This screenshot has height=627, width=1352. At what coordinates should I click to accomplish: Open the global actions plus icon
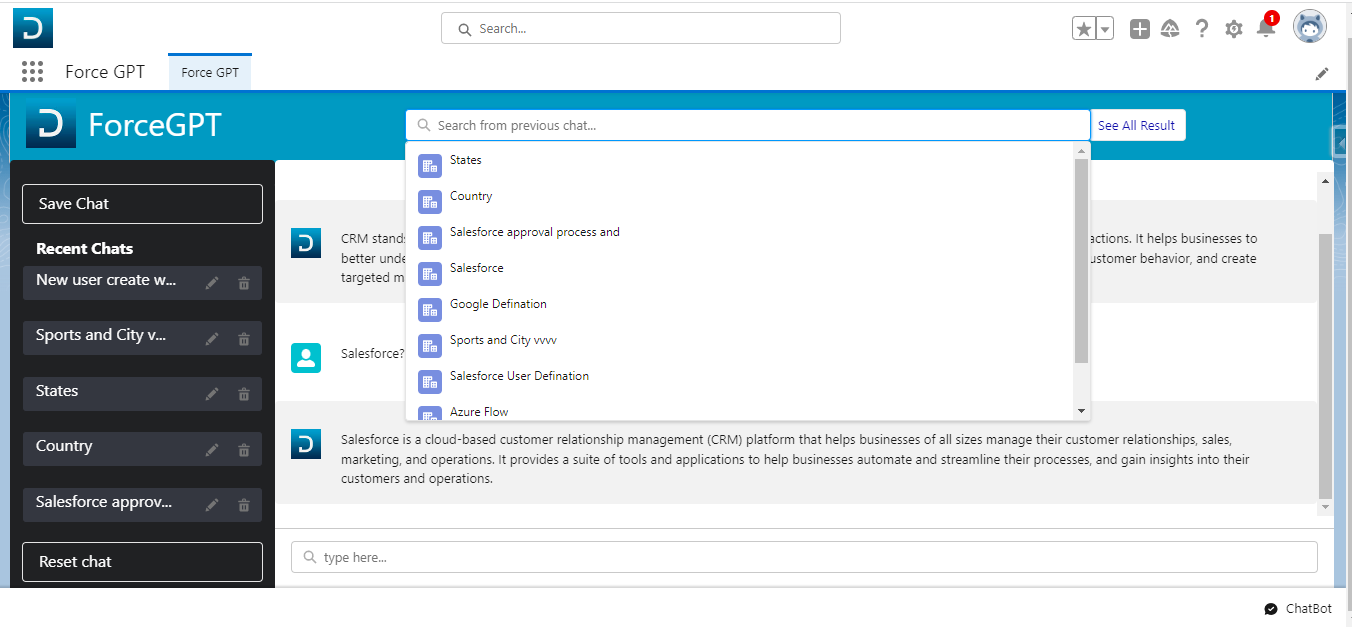click(1140, 29)
